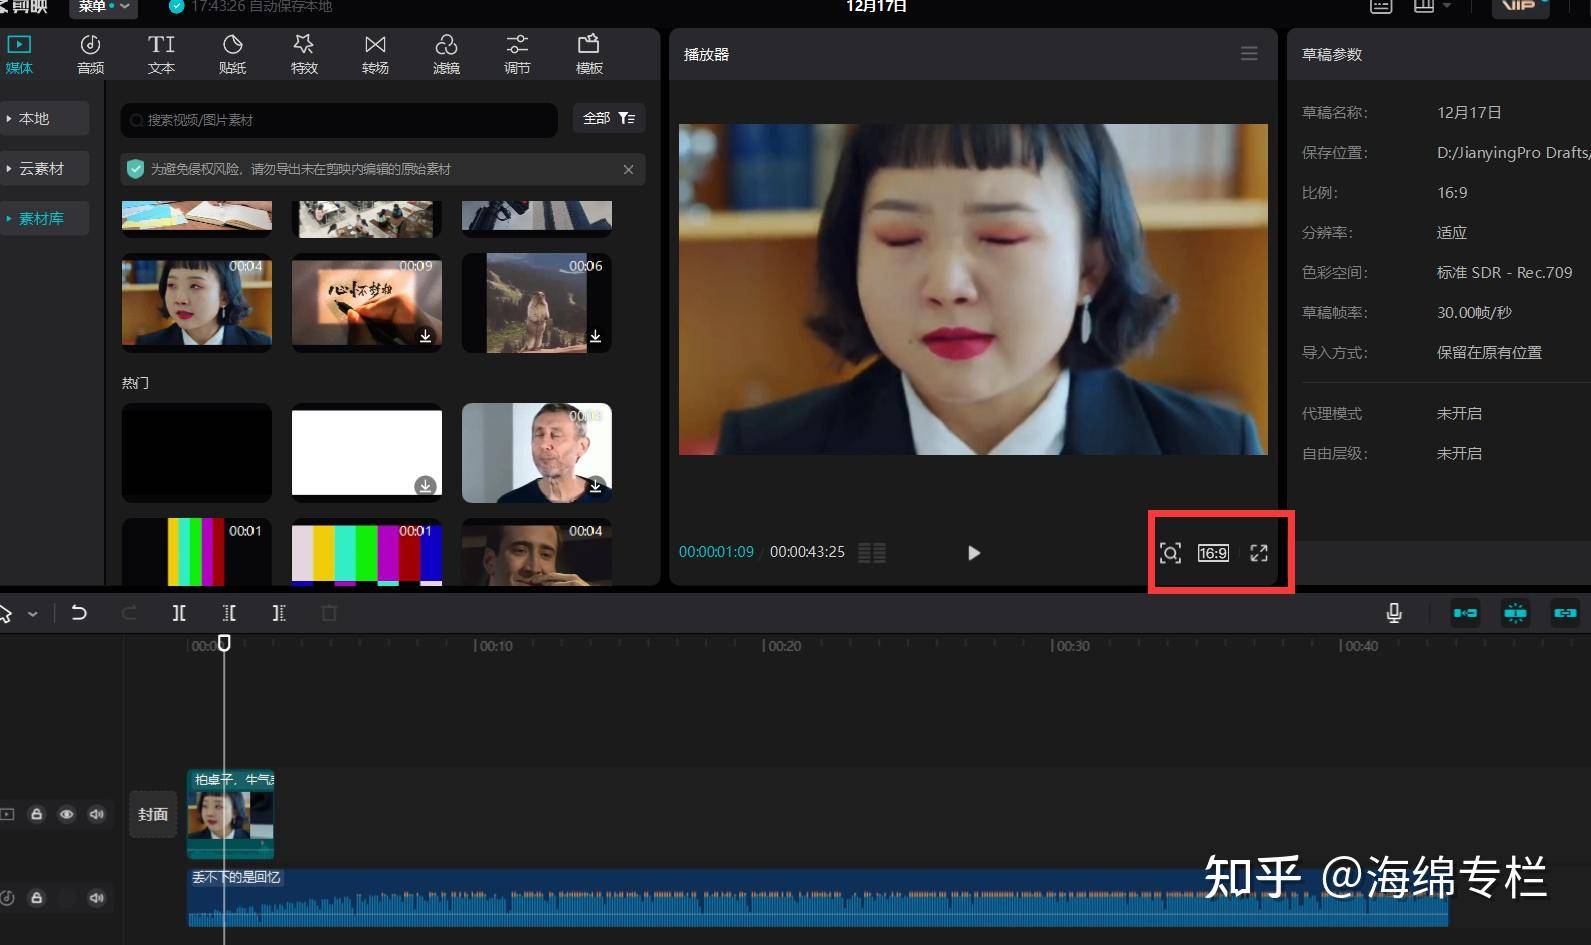Viewport: 1591px width, 945px height.
Task: Start voice-over recording with microphone
Action: (1394, 613)
